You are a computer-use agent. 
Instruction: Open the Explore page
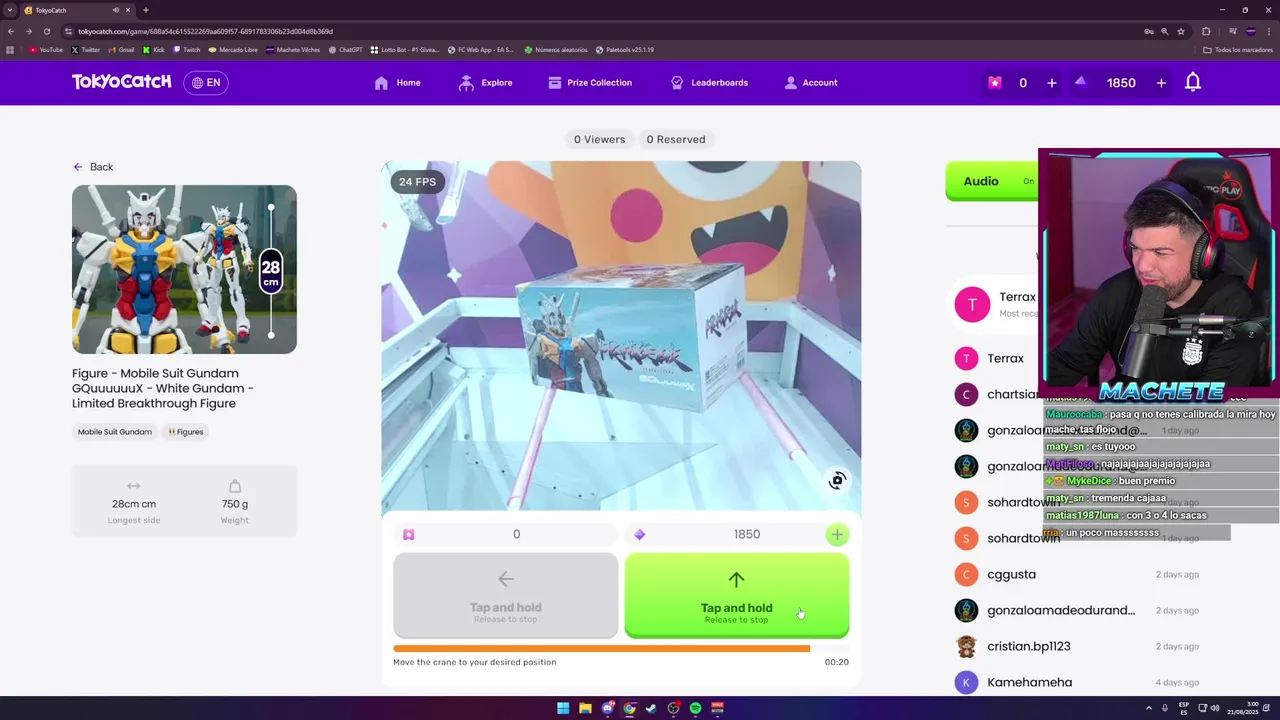[485, 83]
